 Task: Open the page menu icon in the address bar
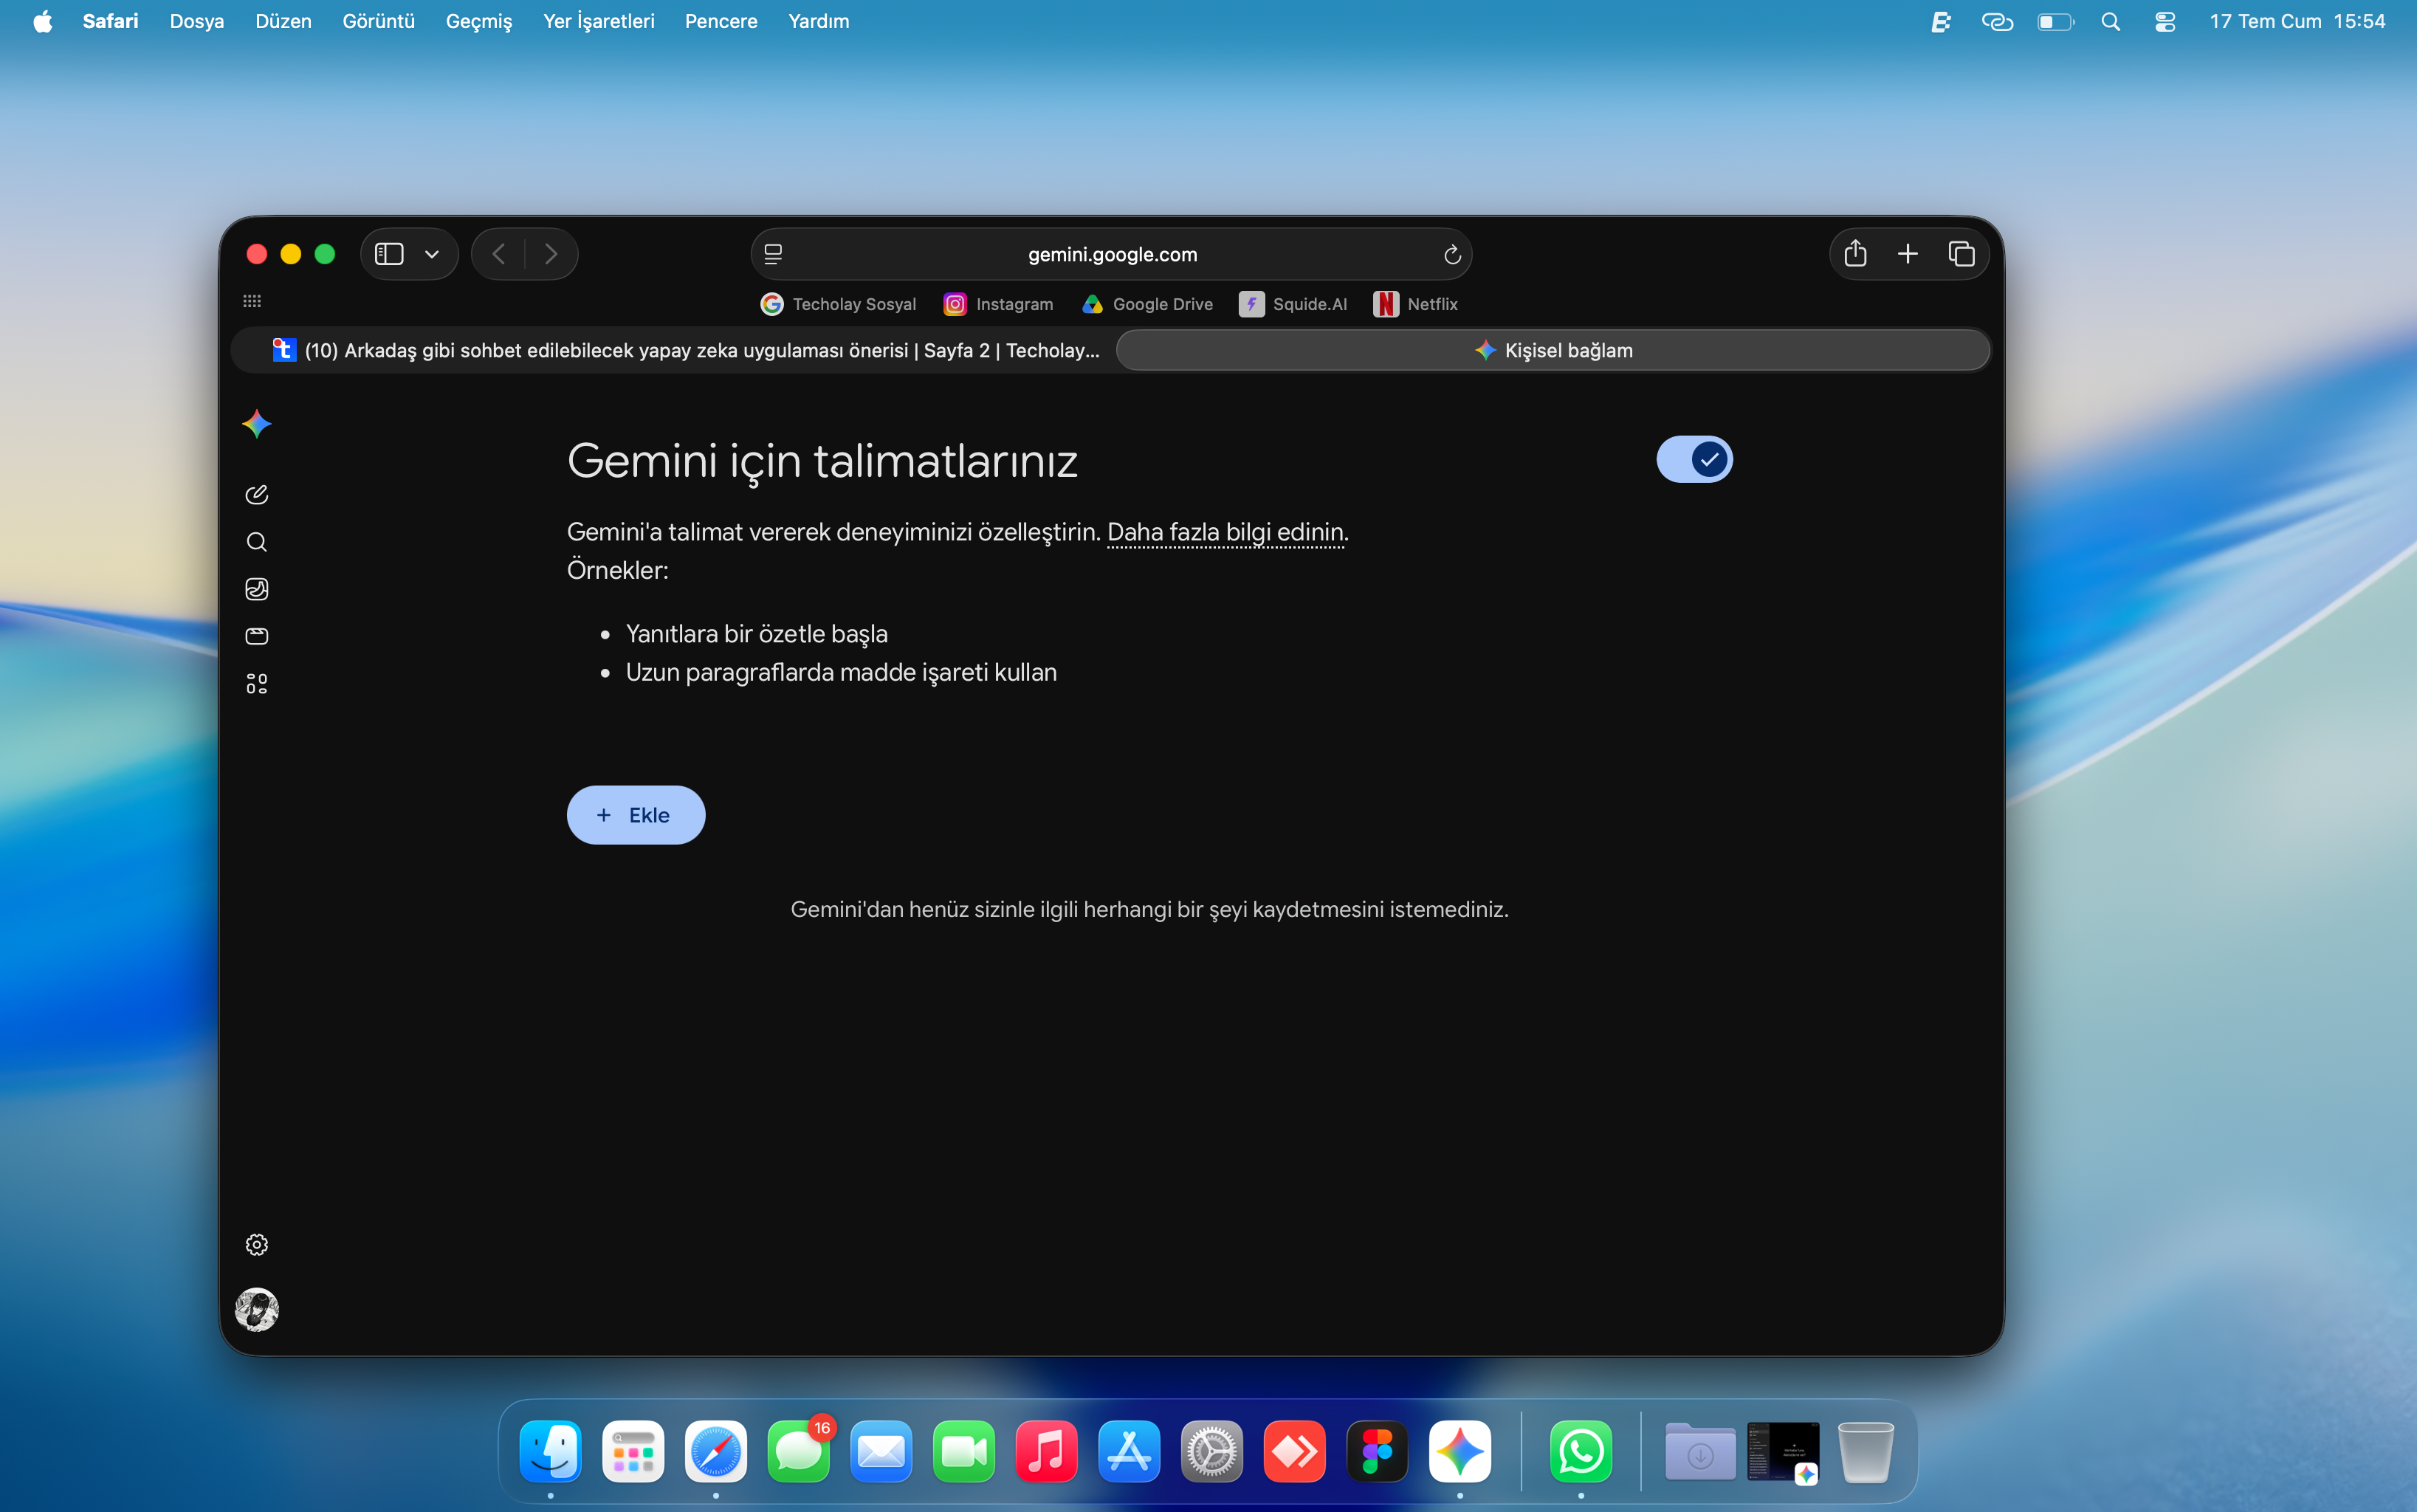click(773, 254)
